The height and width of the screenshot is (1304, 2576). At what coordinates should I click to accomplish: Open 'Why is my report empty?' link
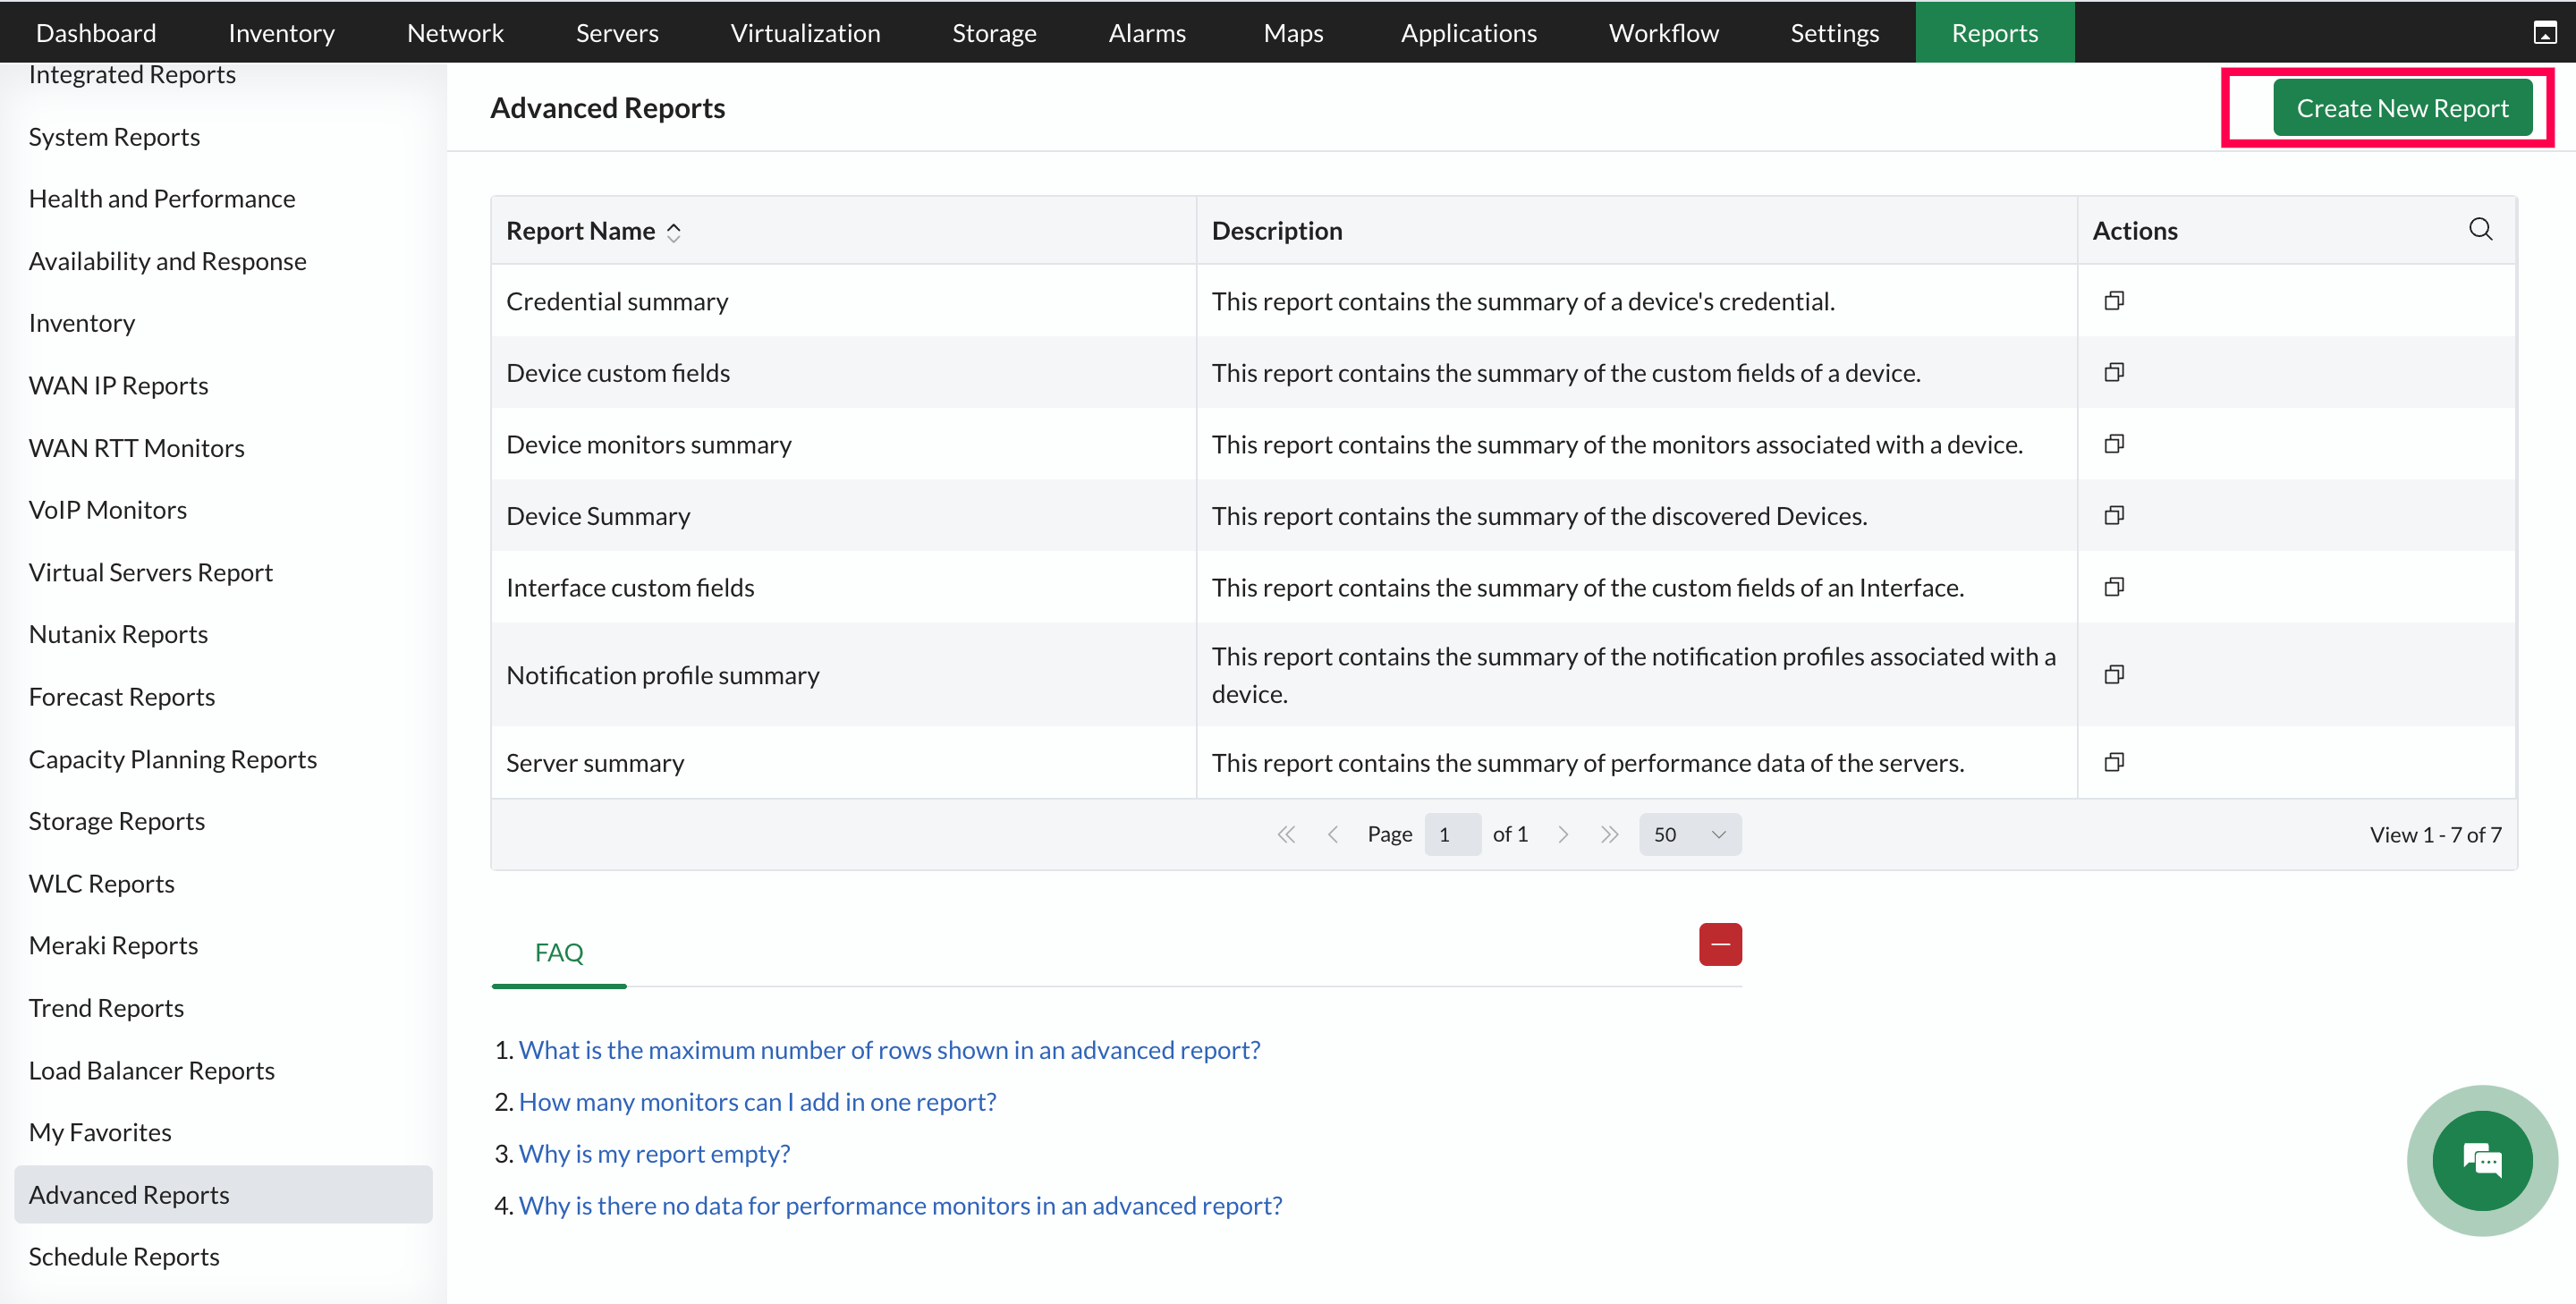[654, 1153]
